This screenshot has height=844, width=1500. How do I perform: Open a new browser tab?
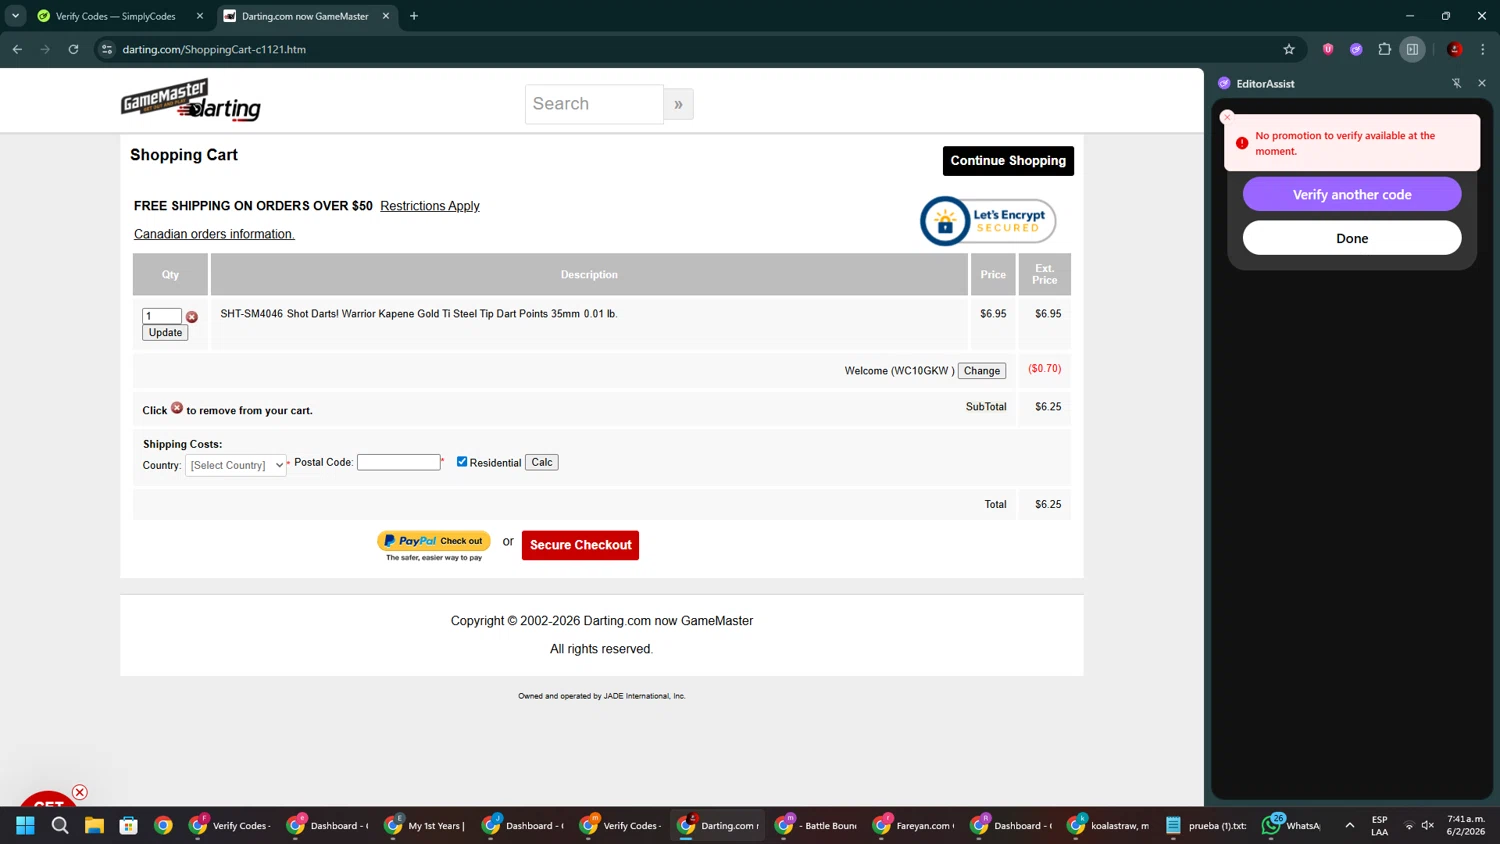click(414, 16)
